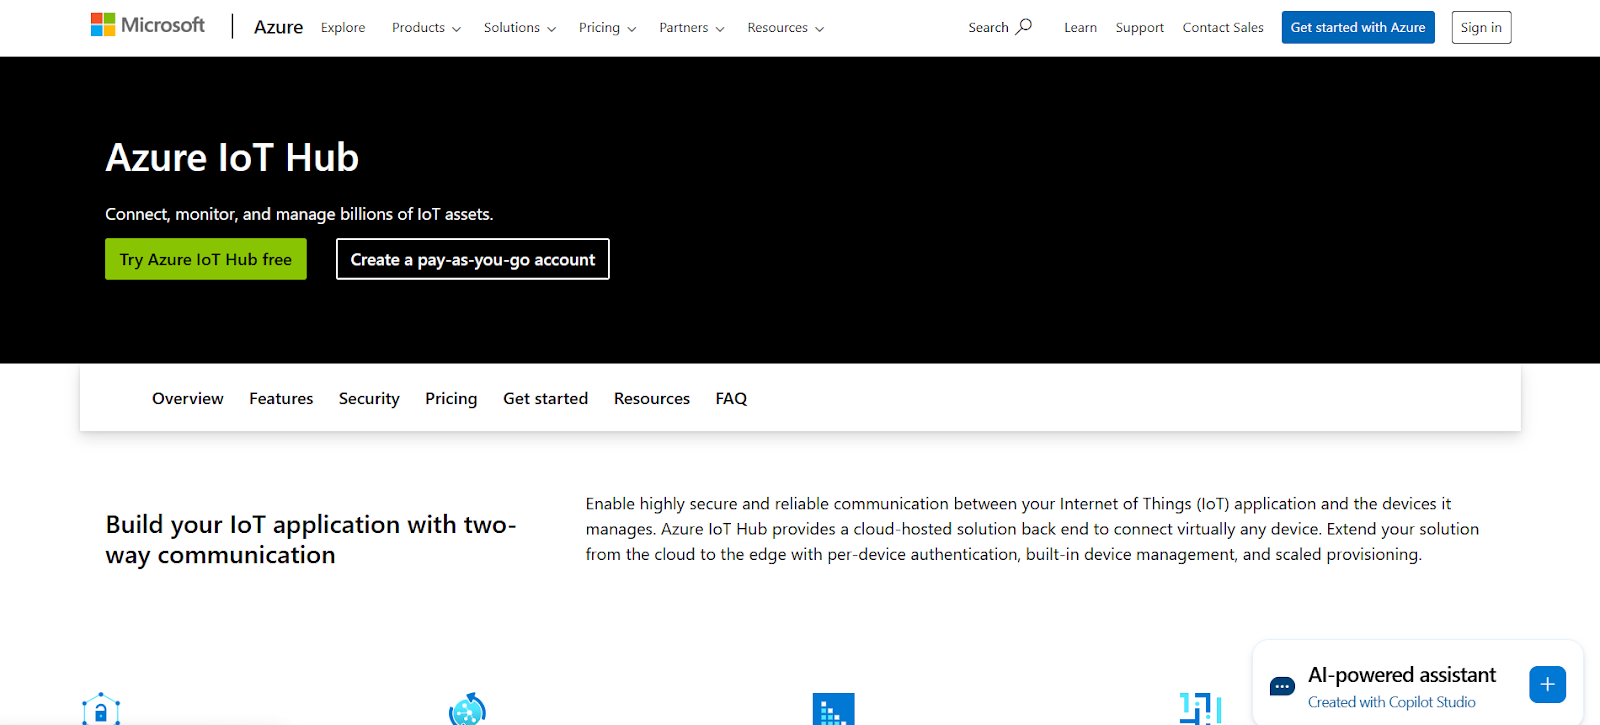Screen dimensions: 1600x725
Task: Go to the Security section tab
Action: pyautogui.click(x=369, y=398)
